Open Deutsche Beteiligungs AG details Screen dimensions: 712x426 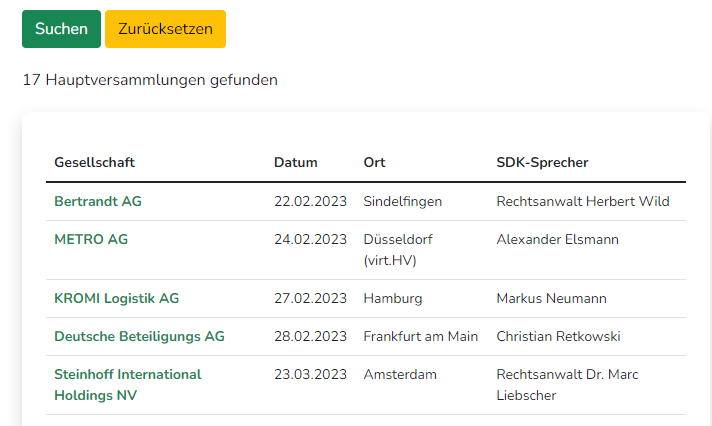[139, 337]
